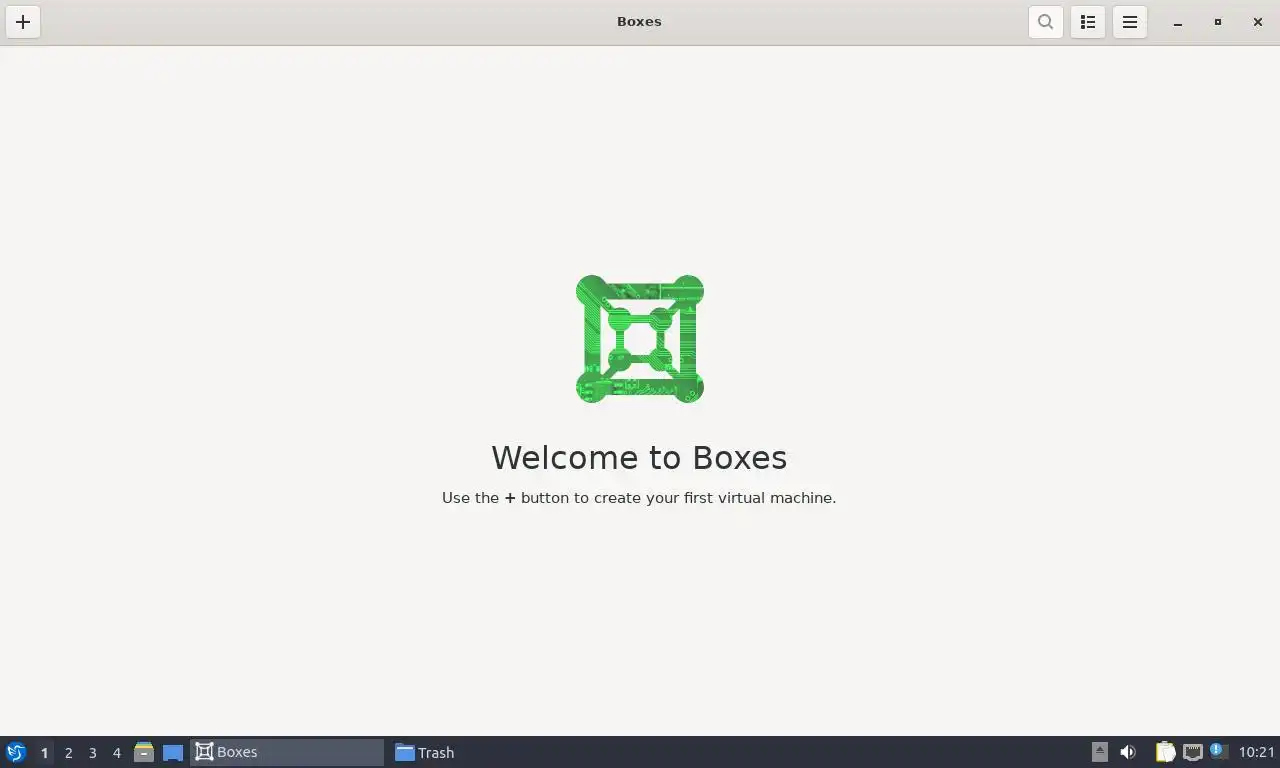Click the green Boxes logo
The height and width of the screenshot is (768, 1280).
640,339
